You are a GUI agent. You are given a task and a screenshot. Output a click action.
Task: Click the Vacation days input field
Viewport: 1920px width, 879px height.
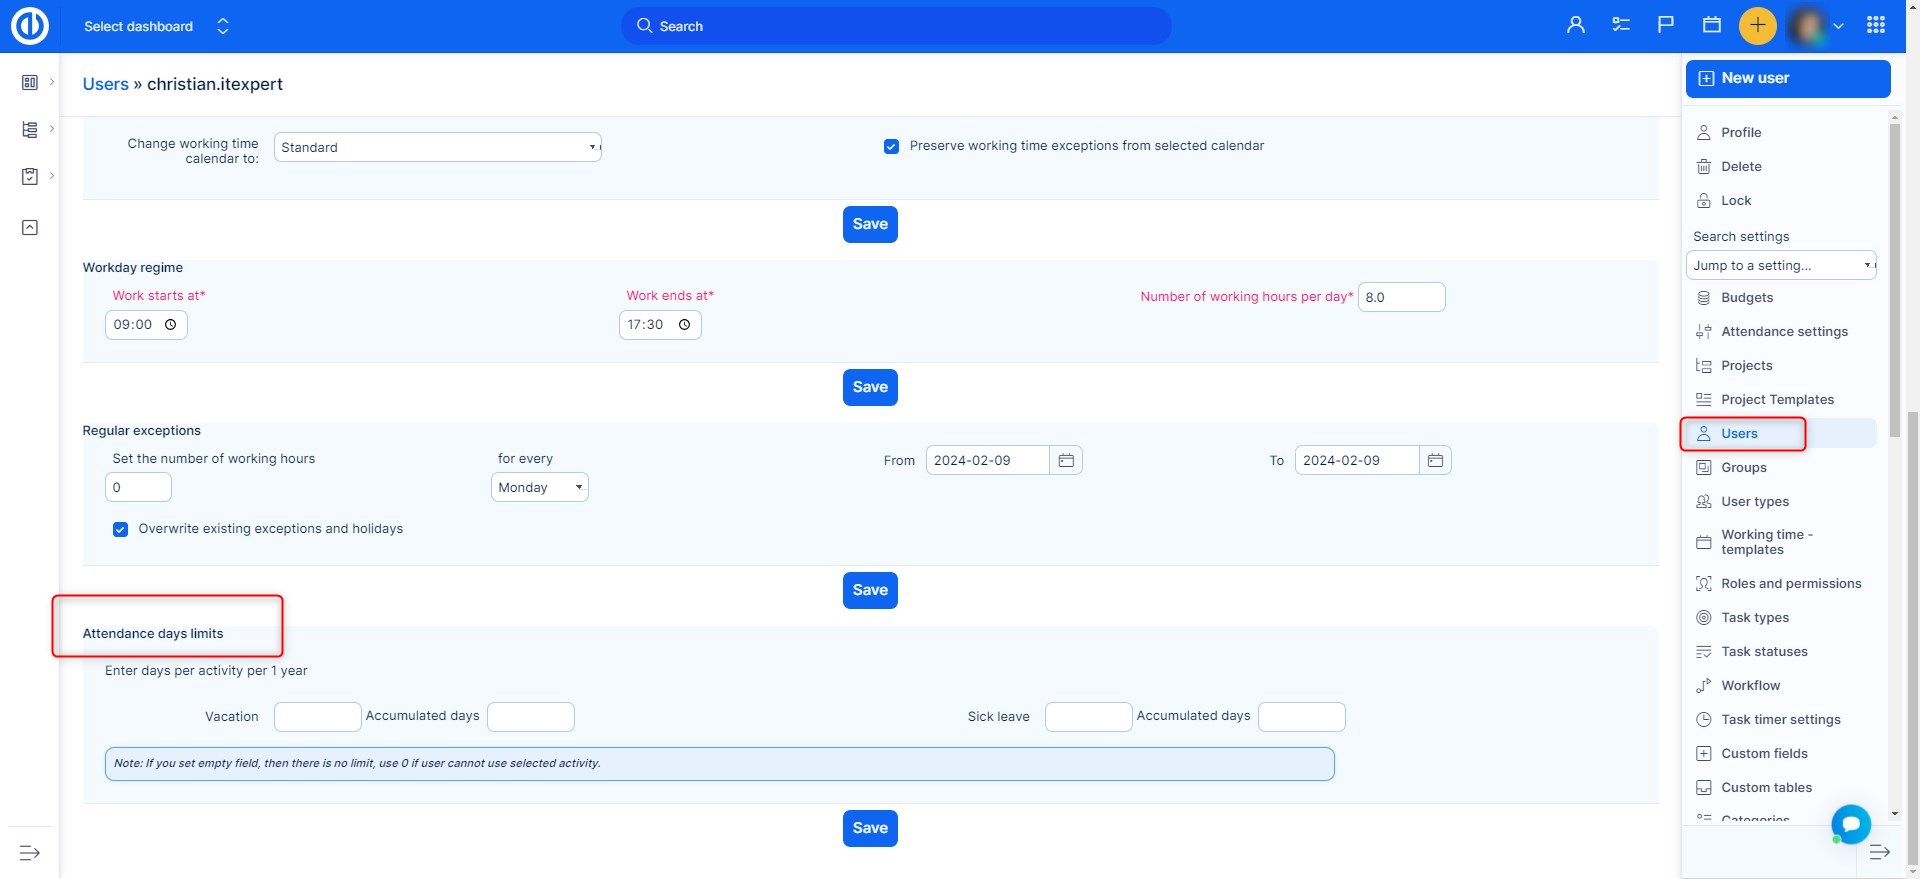(x=317, y=717)
